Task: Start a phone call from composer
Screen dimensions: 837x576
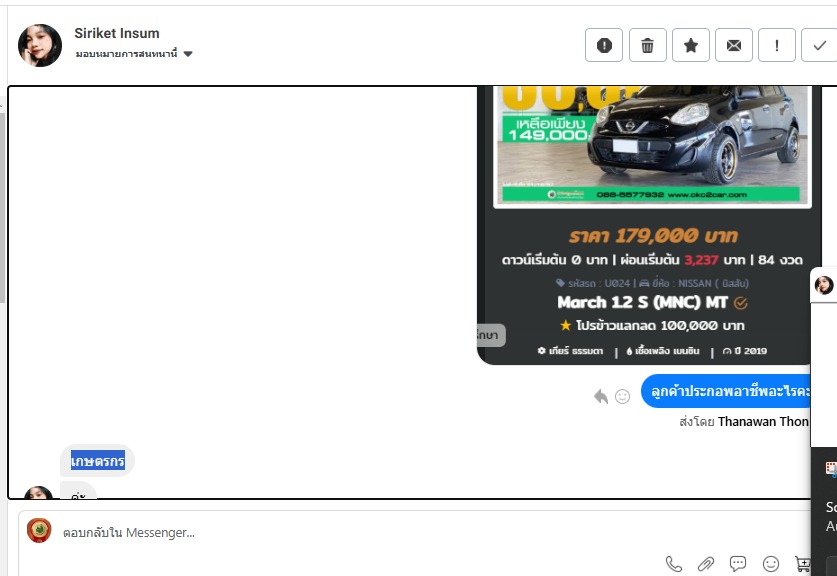Action: pos(674,564)
